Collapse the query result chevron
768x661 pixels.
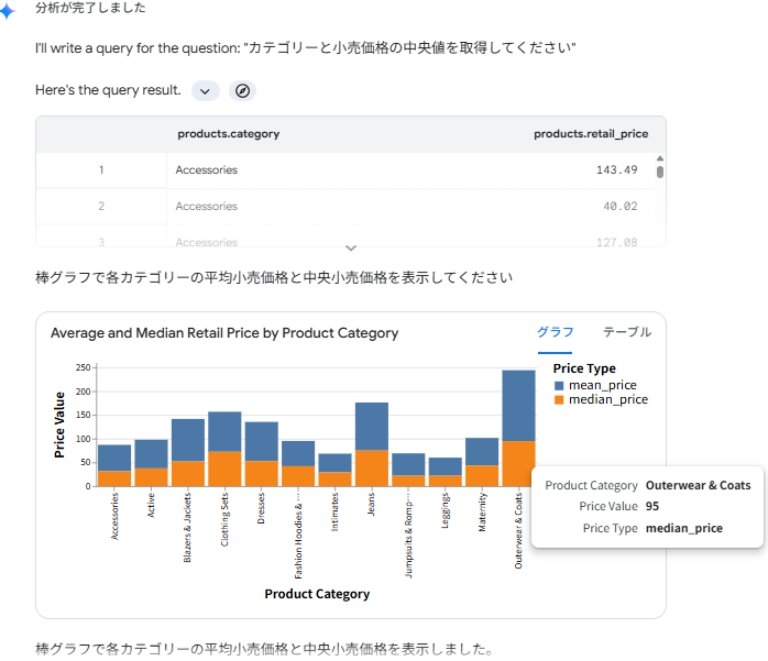click(x=205, y=91)
